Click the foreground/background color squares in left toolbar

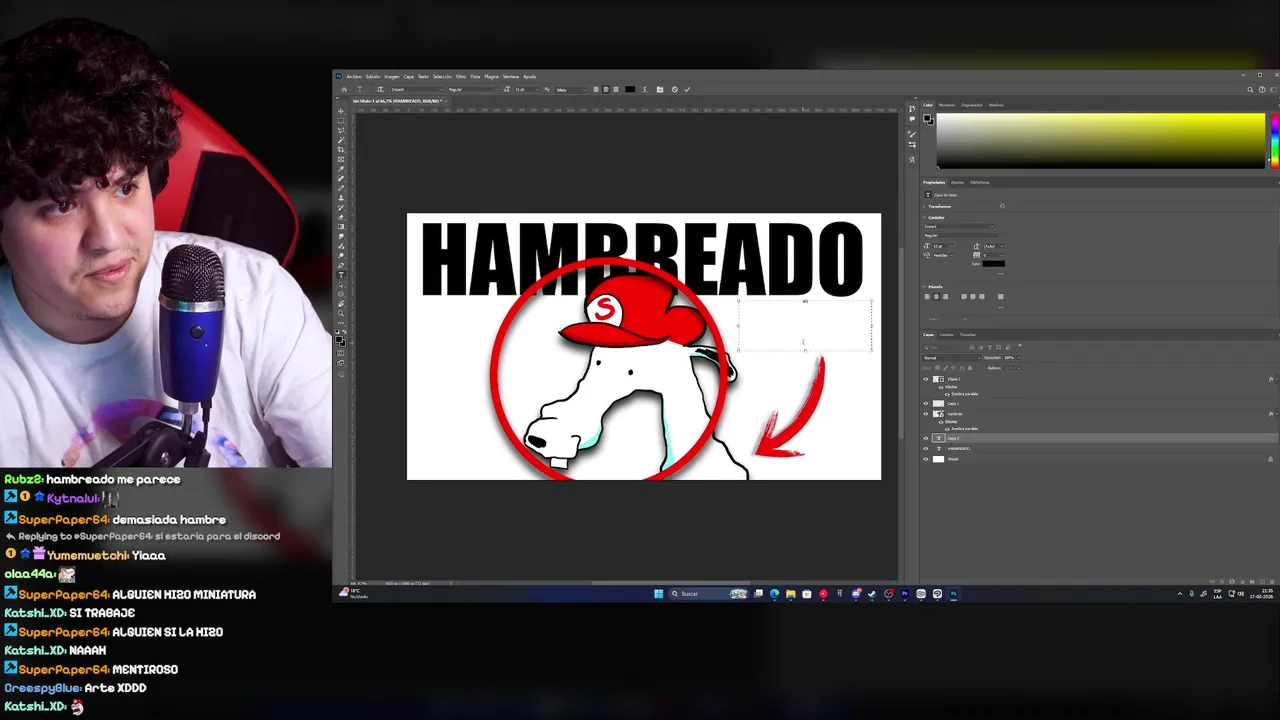click(x=341, y=341)
